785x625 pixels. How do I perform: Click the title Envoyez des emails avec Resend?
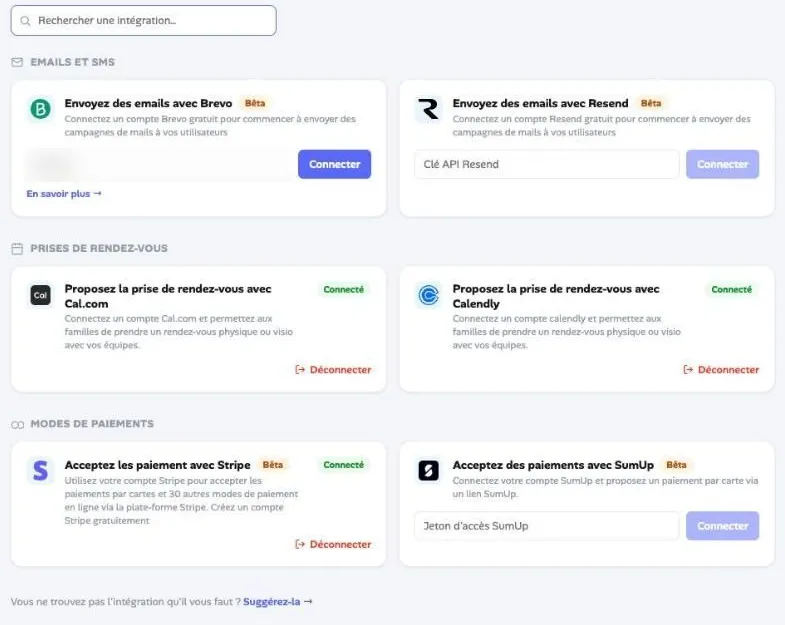click(x=540, y=103)
